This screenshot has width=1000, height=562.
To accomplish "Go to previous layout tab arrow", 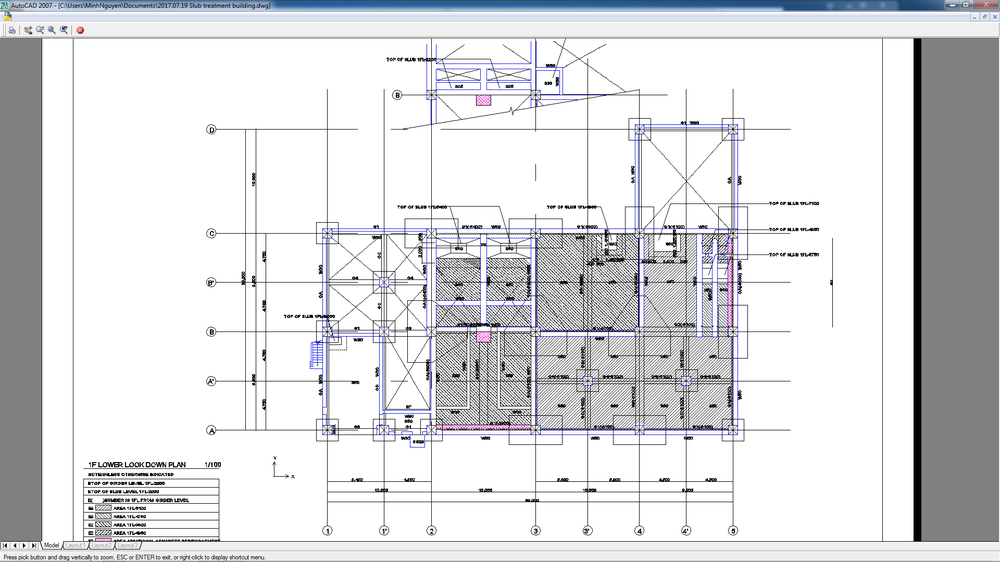I will [x=15, y=545].
